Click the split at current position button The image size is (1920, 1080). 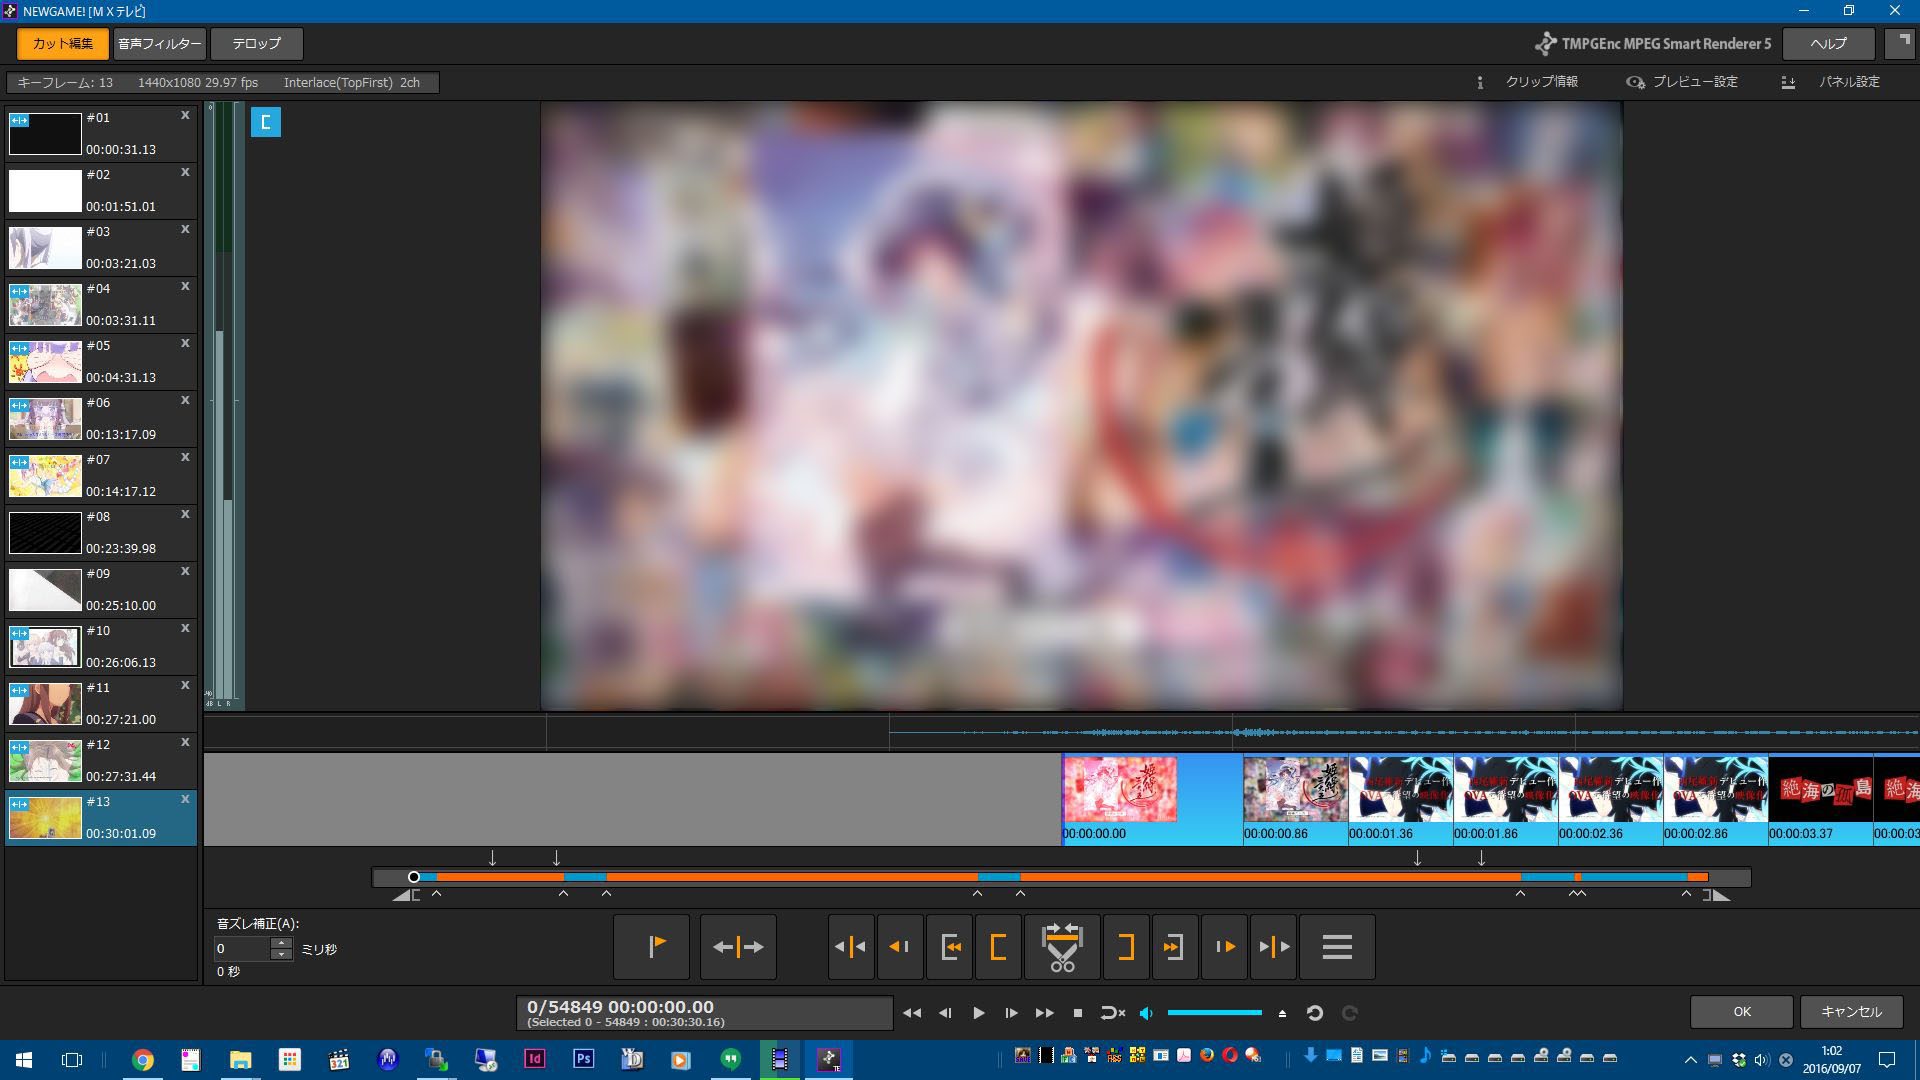[x=738, y=946]
